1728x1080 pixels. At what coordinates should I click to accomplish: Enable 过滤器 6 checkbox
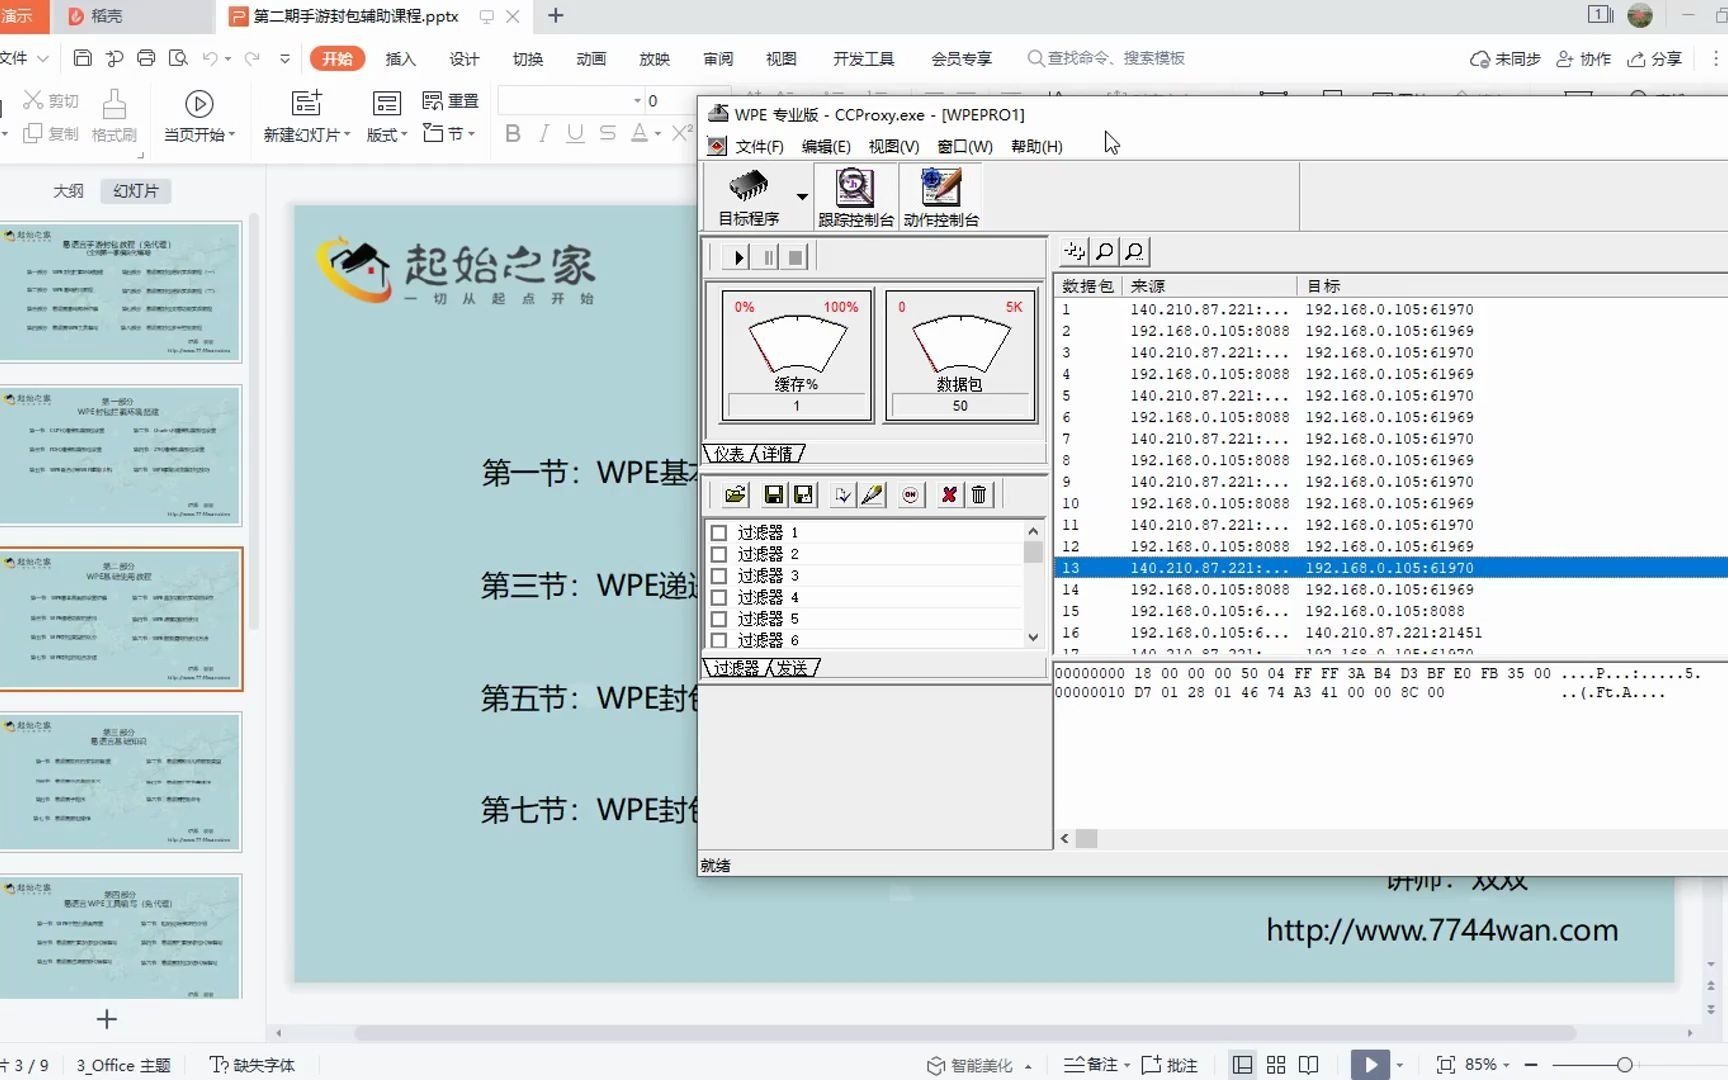(x=718, y=640)
